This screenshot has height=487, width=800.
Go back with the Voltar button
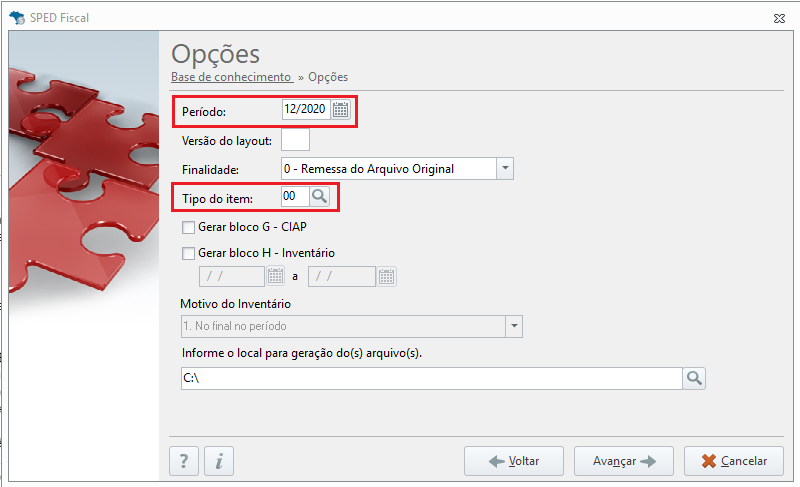[514, 461]
